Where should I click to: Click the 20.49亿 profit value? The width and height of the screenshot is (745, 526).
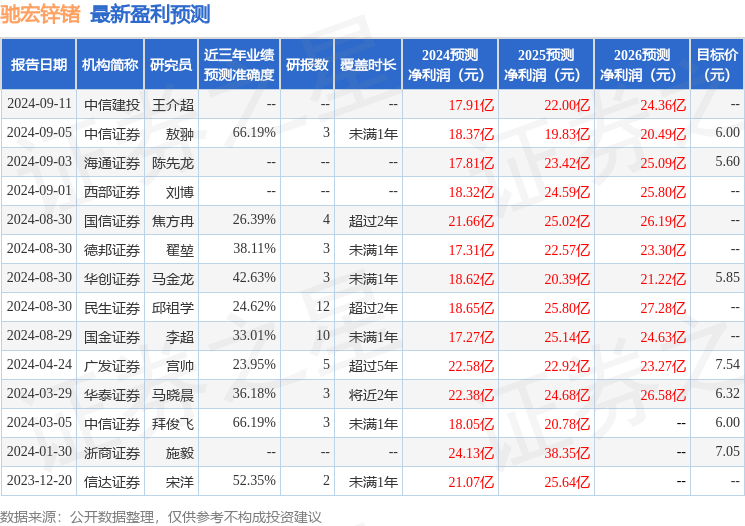(x=663, y=134)
